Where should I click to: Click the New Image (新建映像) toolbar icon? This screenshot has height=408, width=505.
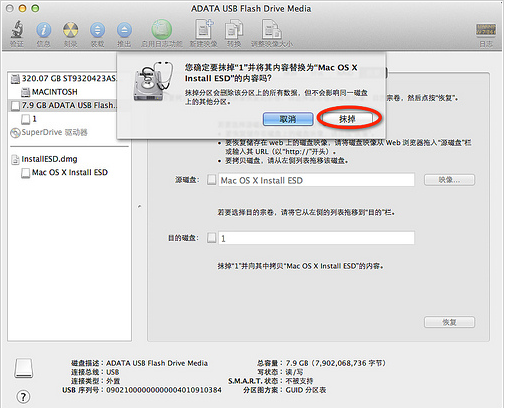[203, 29]
